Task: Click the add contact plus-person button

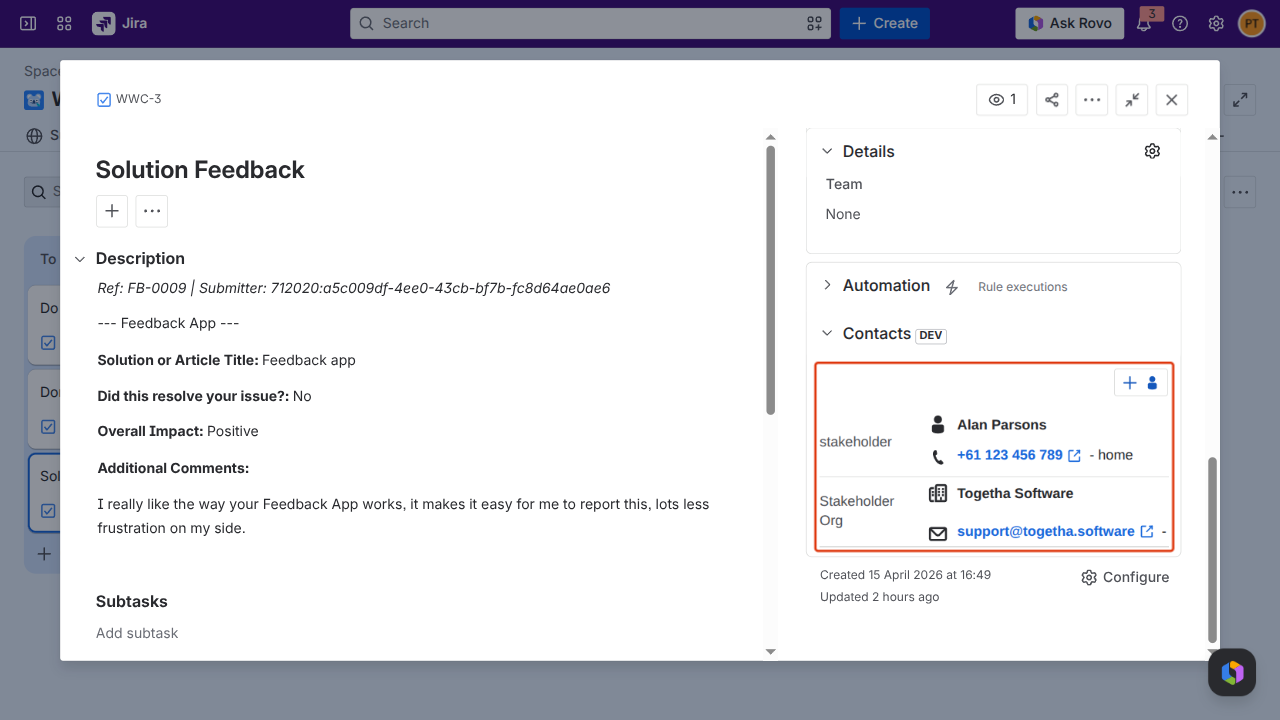Action: tap(1141, 383)
